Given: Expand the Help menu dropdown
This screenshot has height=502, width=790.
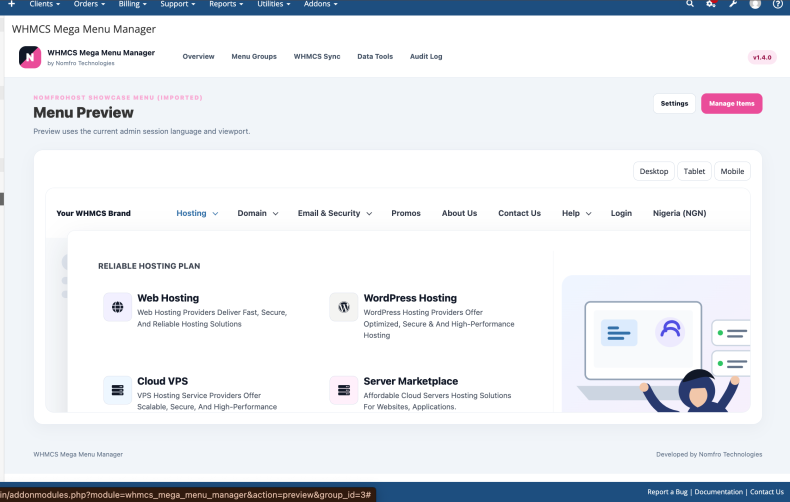Looking at the screenshot, I should click(x=576, y=213).
